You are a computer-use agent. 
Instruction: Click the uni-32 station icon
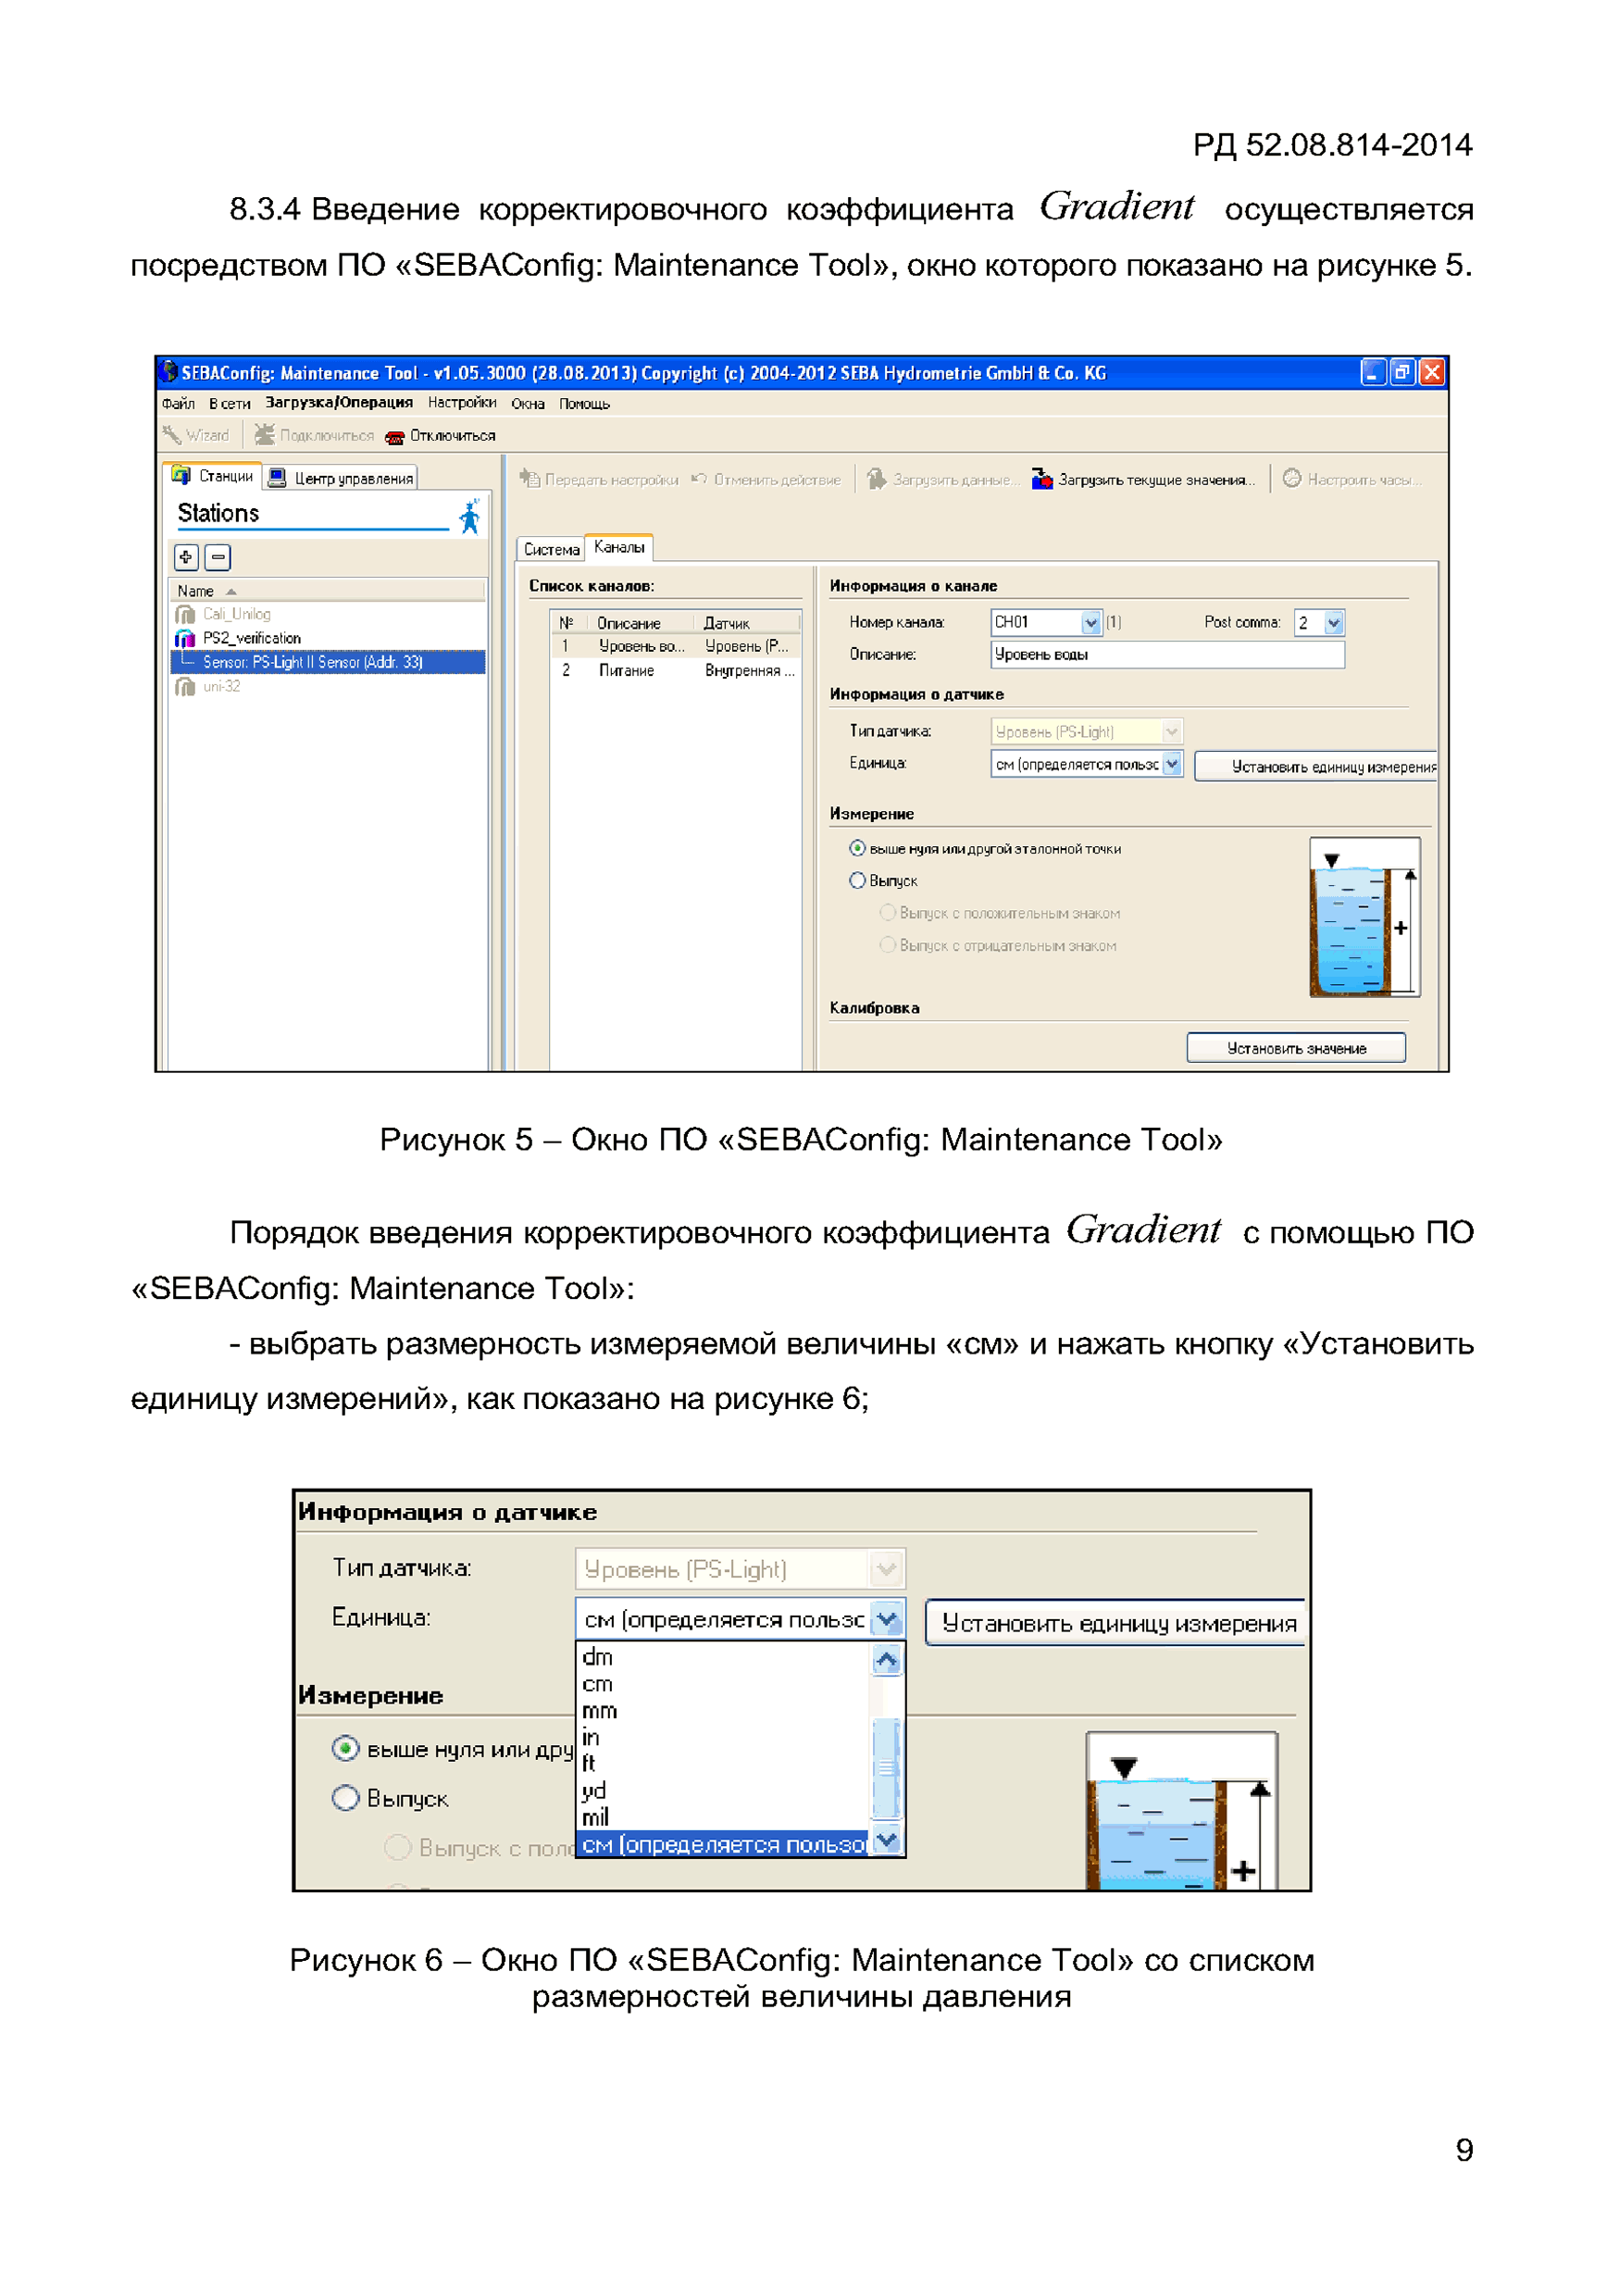185,686
